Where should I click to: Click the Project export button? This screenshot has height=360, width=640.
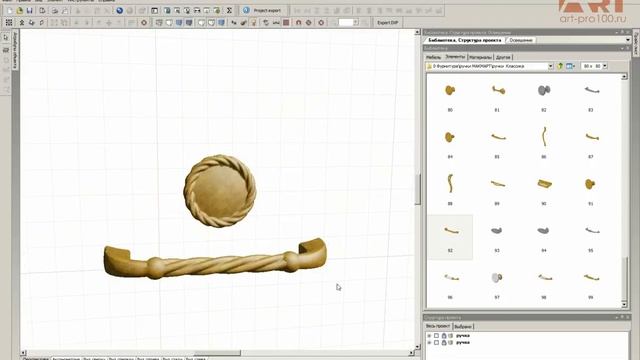click(x=263, y=10)
